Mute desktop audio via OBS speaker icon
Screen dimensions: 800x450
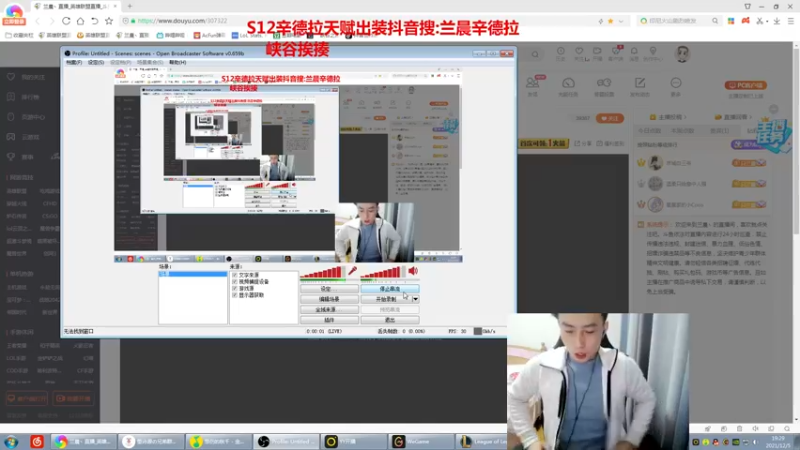click(413, 271)
